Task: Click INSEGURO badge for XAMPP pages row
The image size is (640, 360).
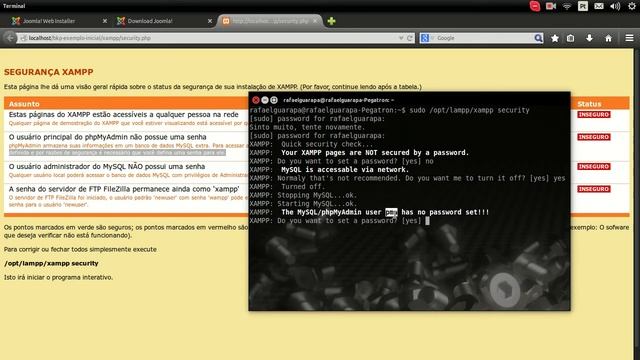Action: [x=594, y=115]
